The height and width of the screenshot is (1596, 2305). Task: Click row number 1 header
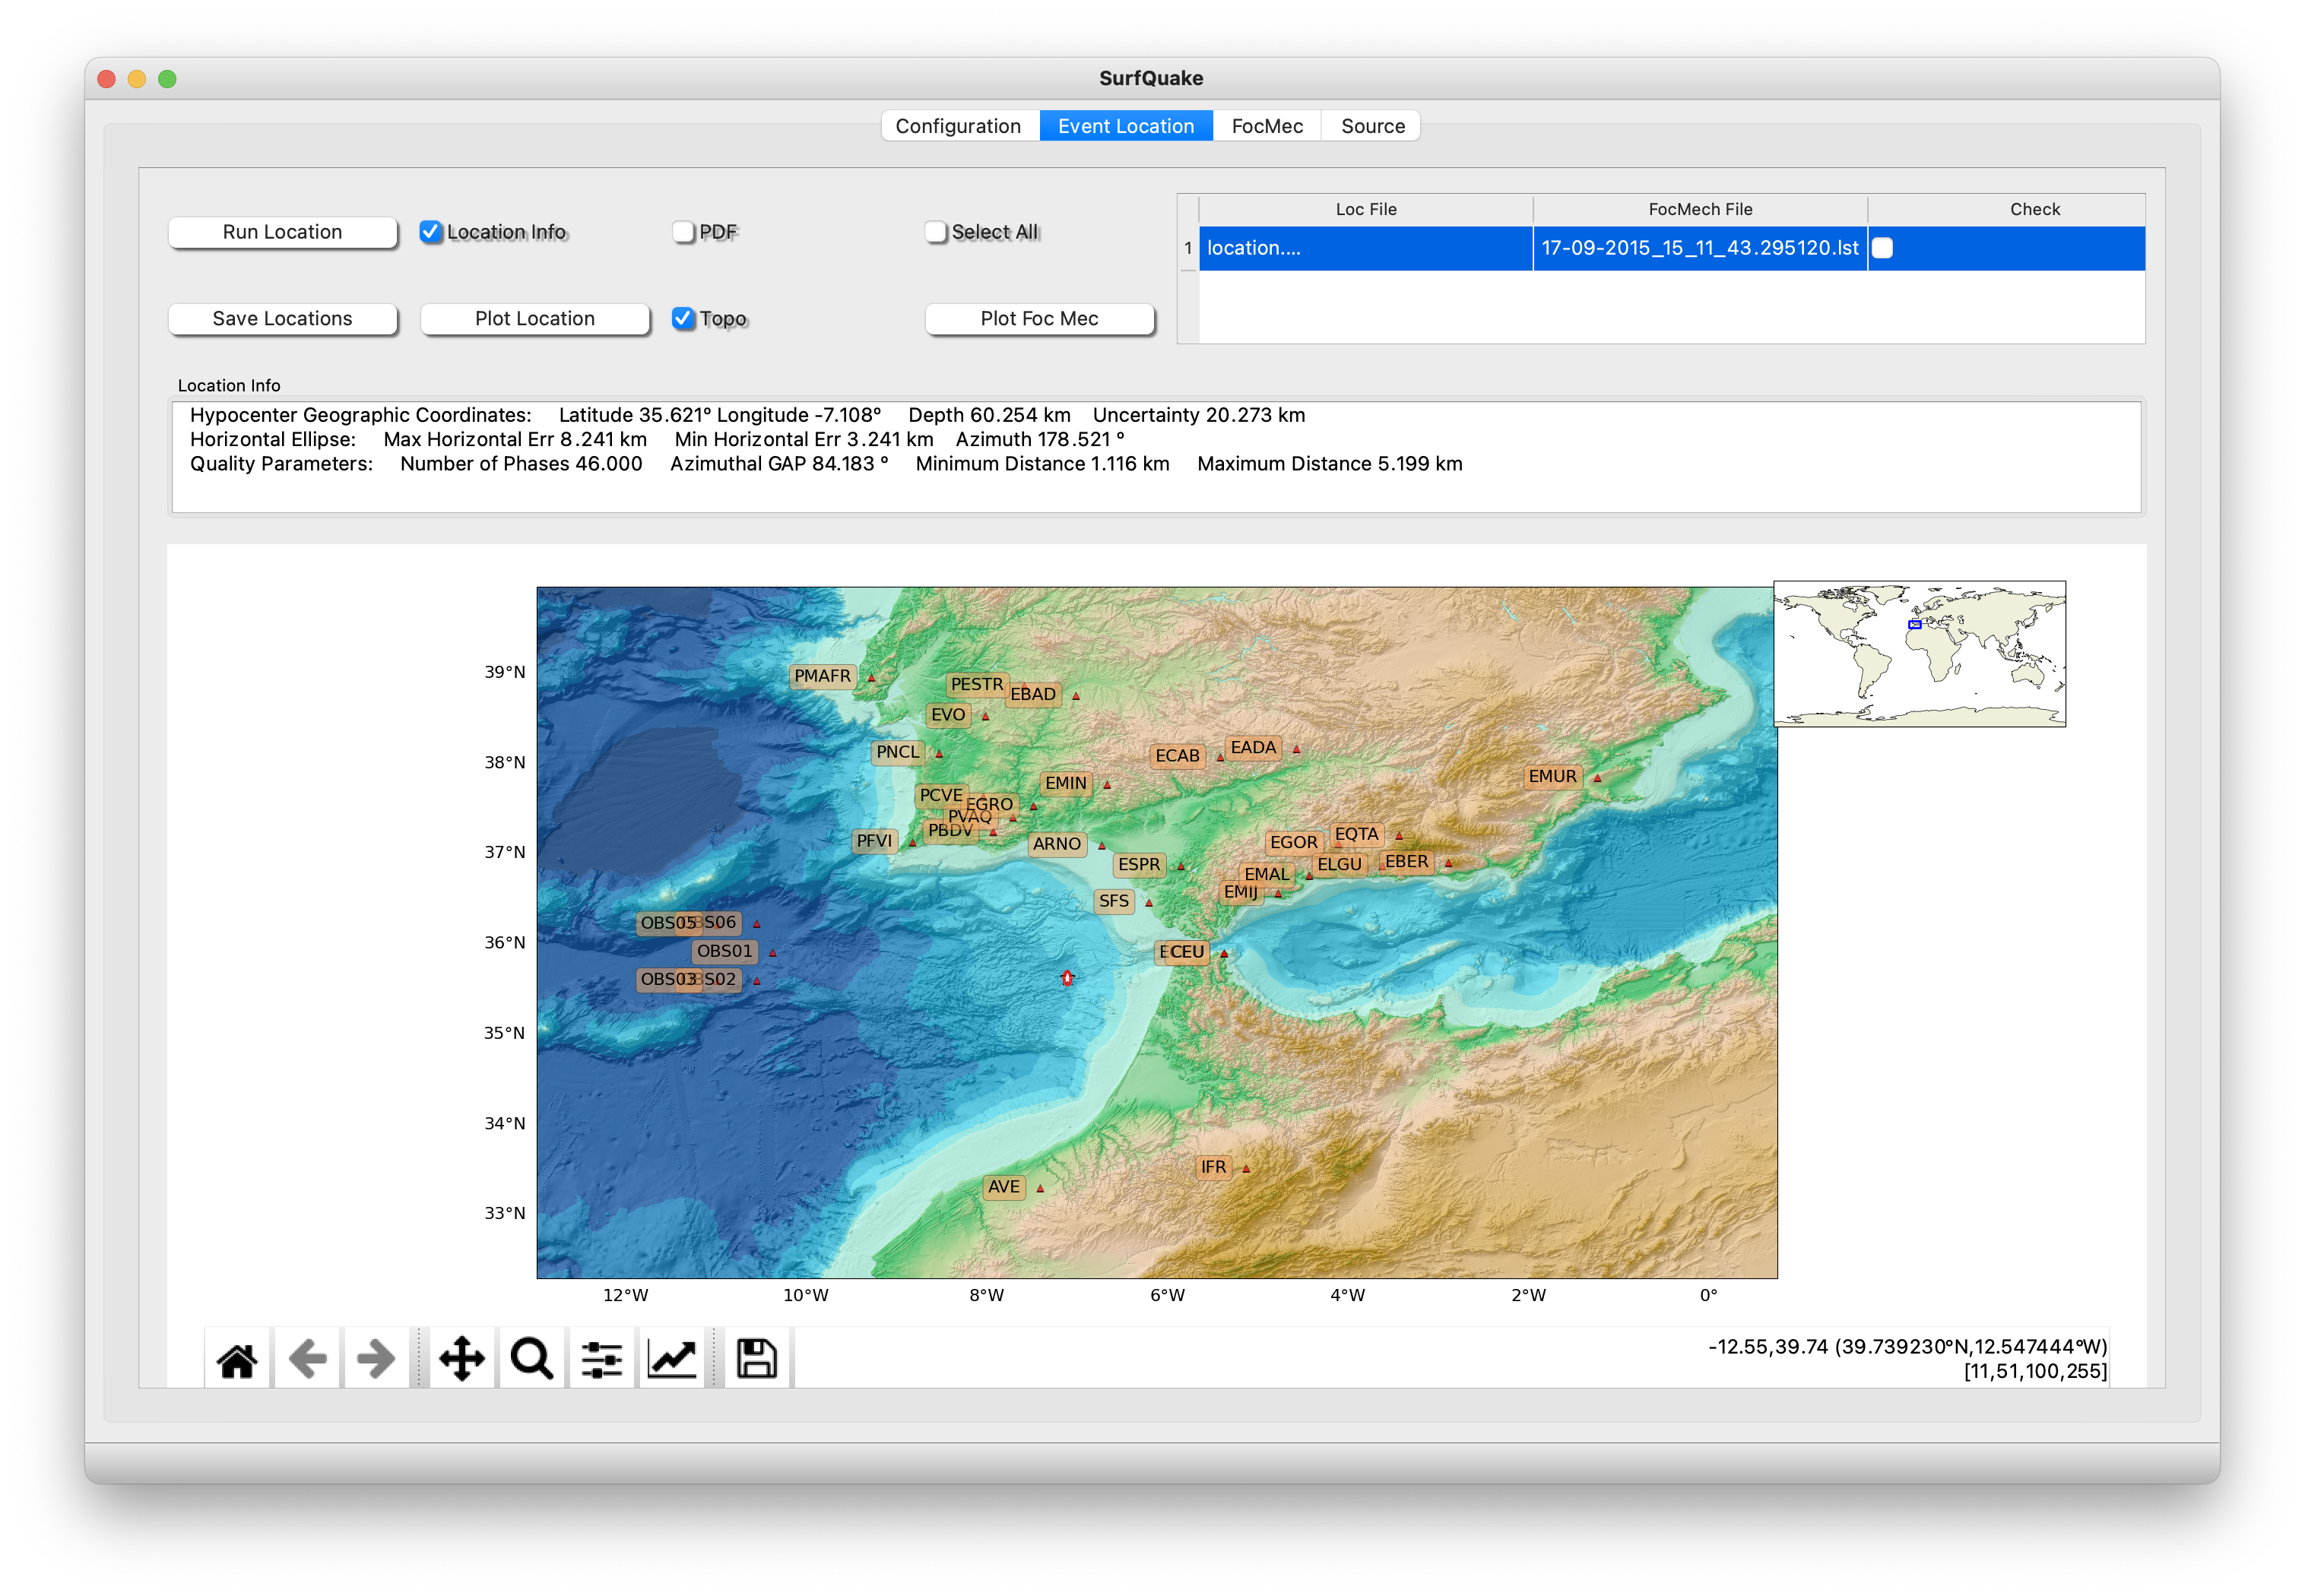(x=1188, y=248)
